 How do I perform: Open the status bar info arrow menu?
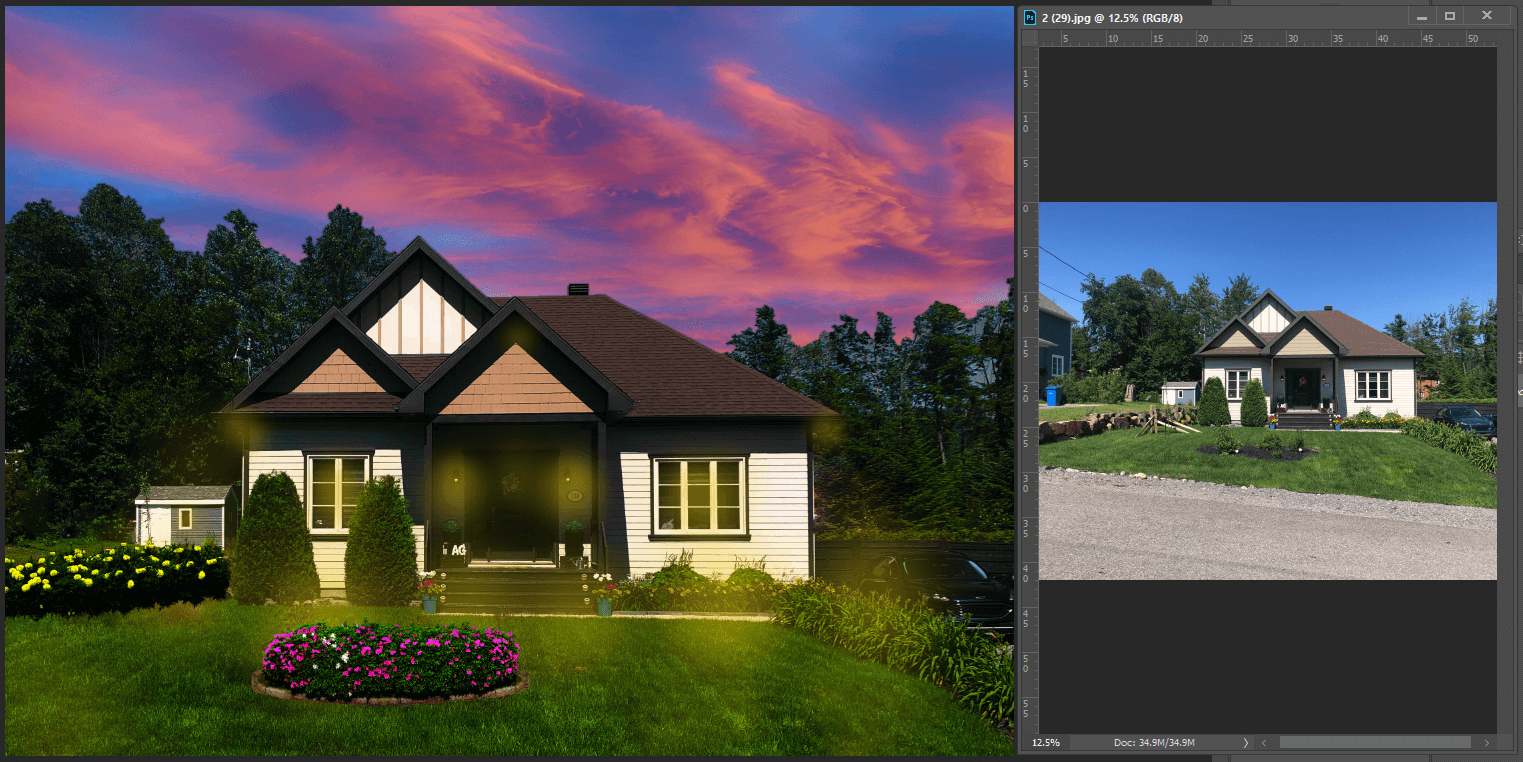1245,743
